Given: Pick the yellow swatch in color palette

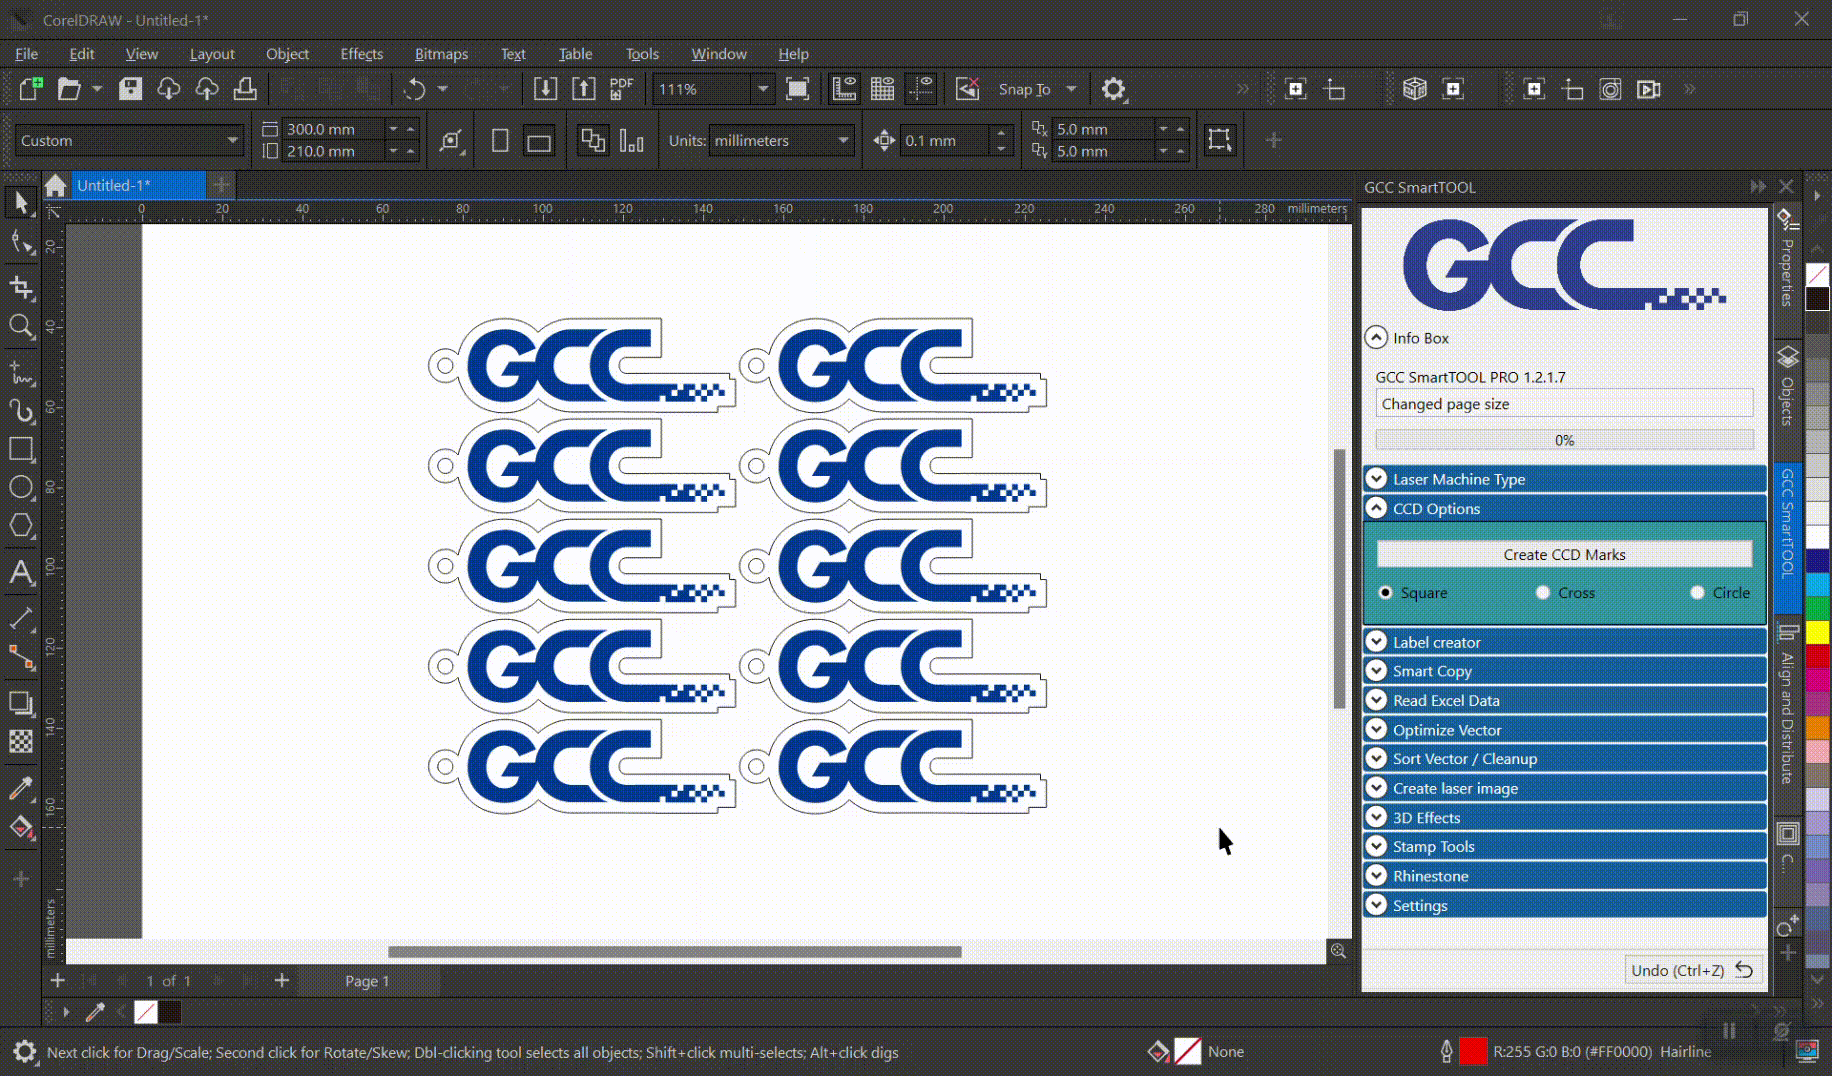Looking at the screenshot, I should 1817,632.
